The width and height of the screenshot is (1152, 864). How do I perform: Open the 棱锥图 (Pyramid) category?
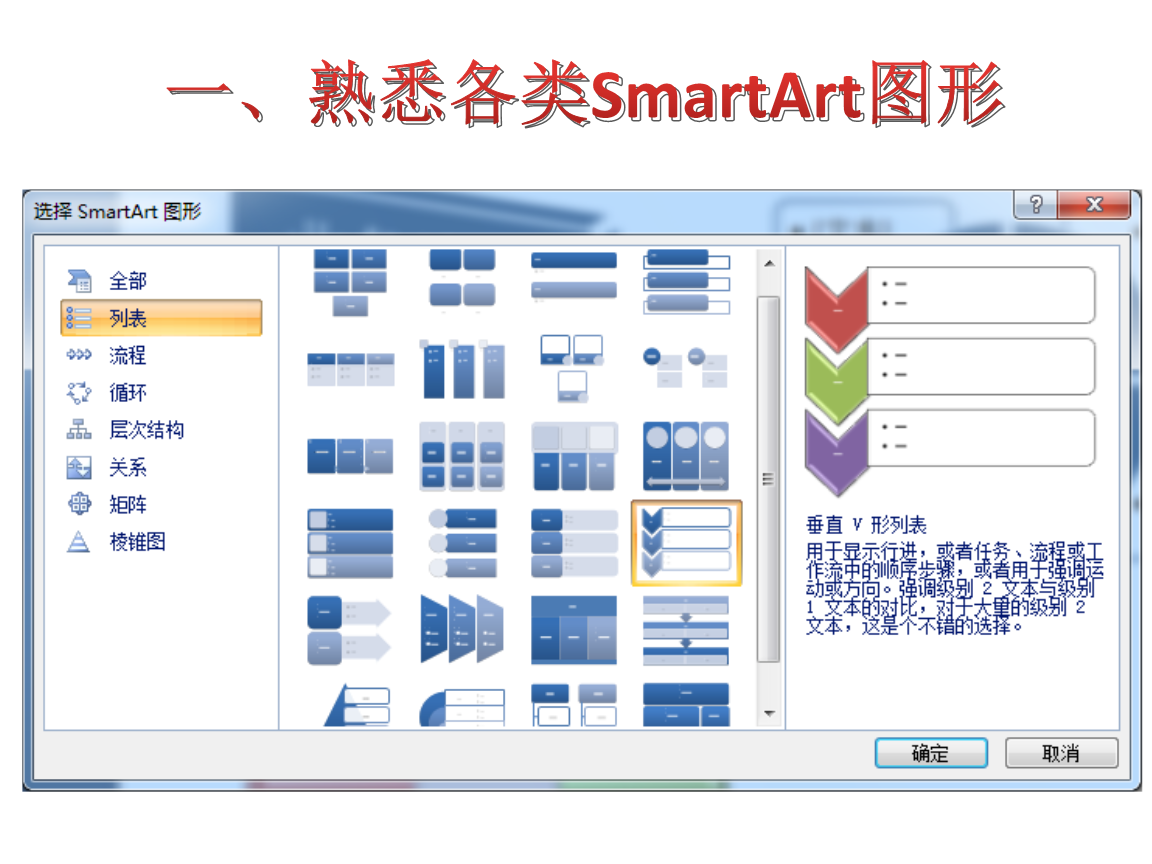[x=137, y=542]
